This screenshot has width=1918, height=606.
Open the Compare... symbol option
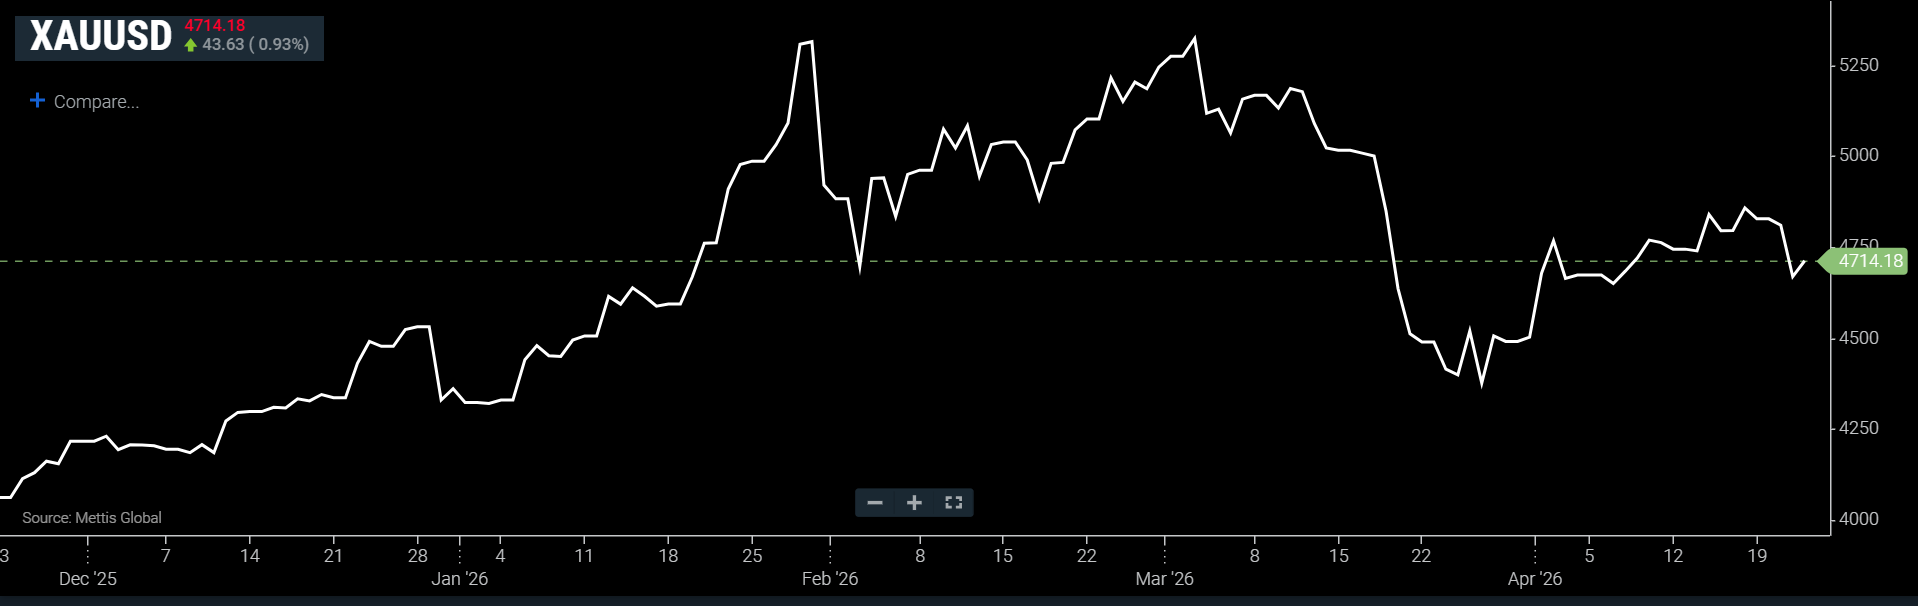[96, 102]
